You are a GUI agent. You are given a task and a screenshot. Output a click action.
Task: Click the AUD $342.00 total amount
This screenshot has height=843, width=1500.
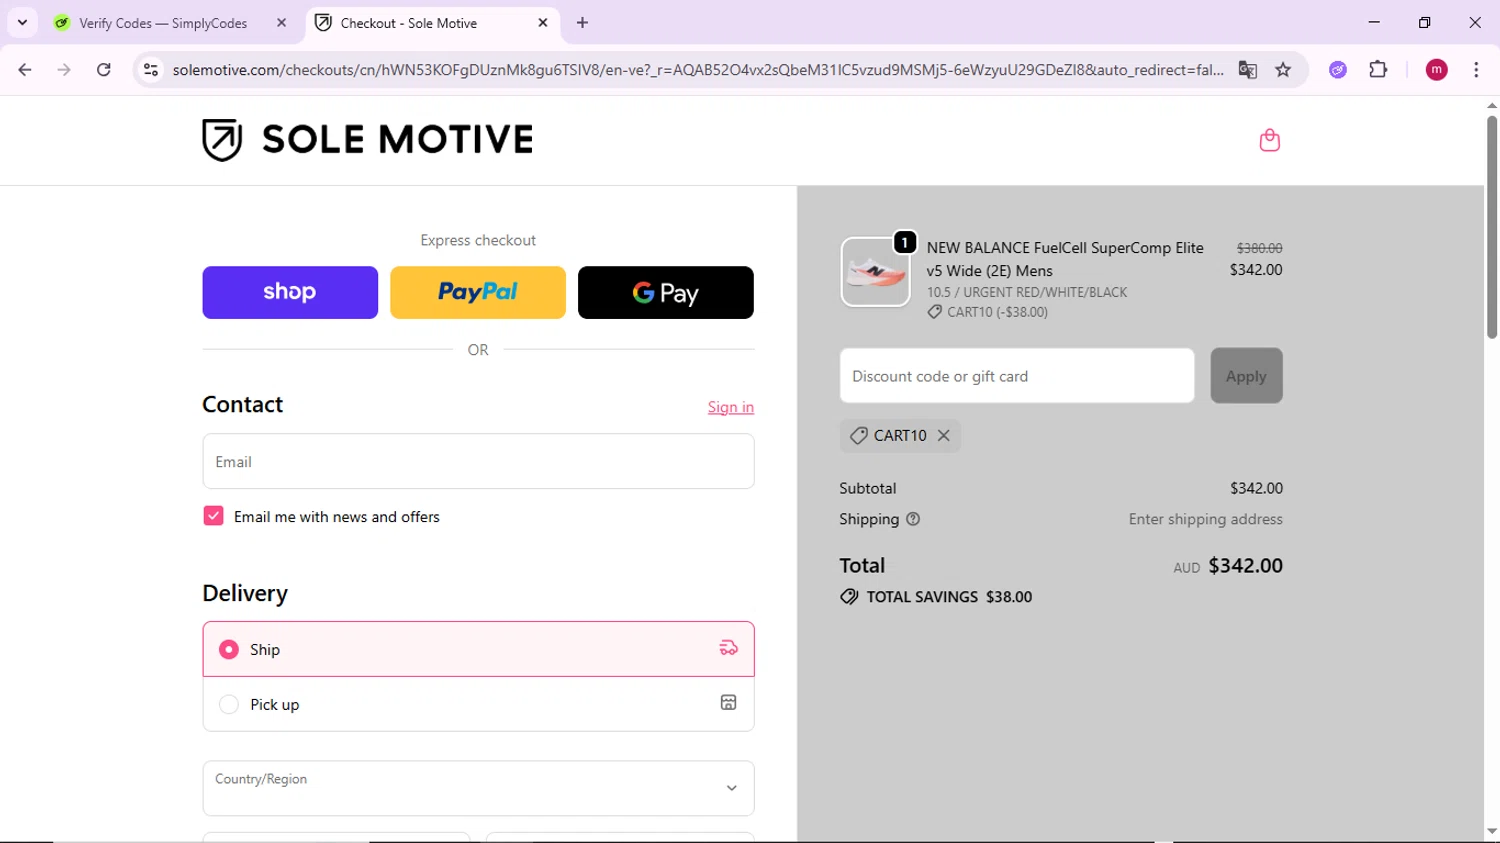1228,566
